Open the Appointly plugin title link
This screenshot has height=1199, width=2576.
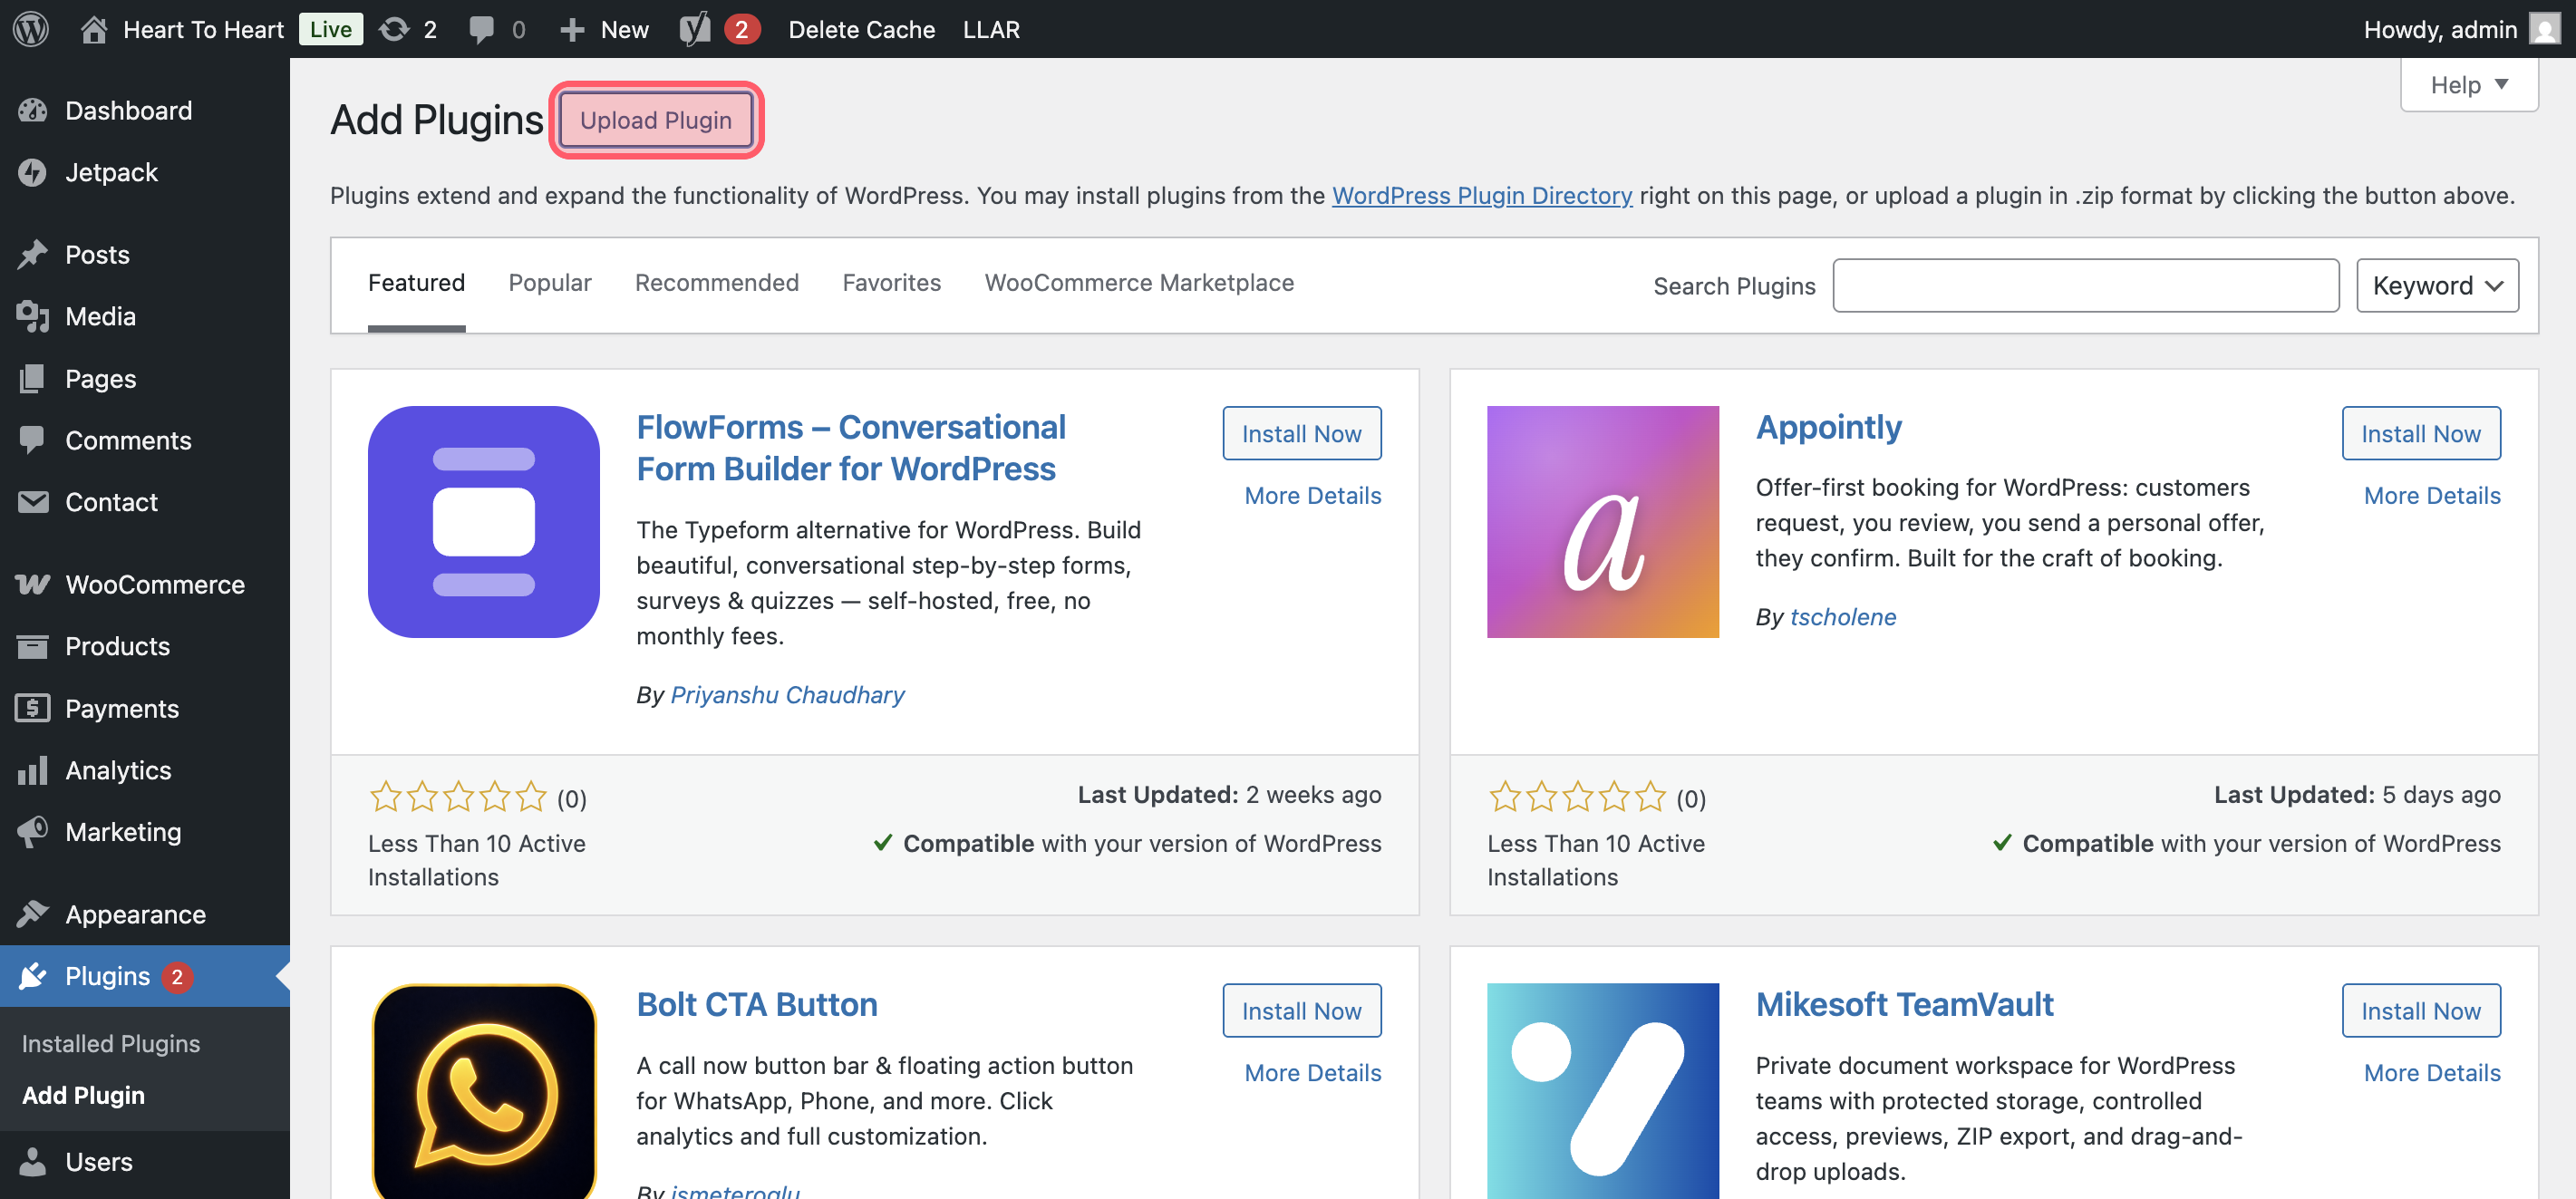point(1829,427)
